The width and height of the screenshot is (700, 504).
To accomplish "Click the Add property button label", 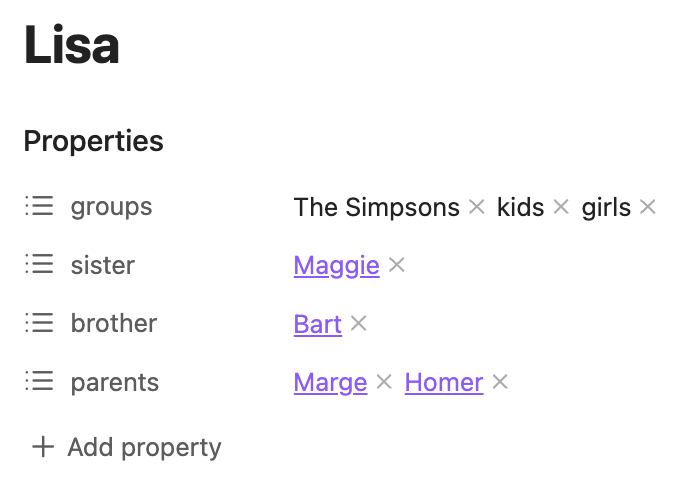I will click(144, 447).
